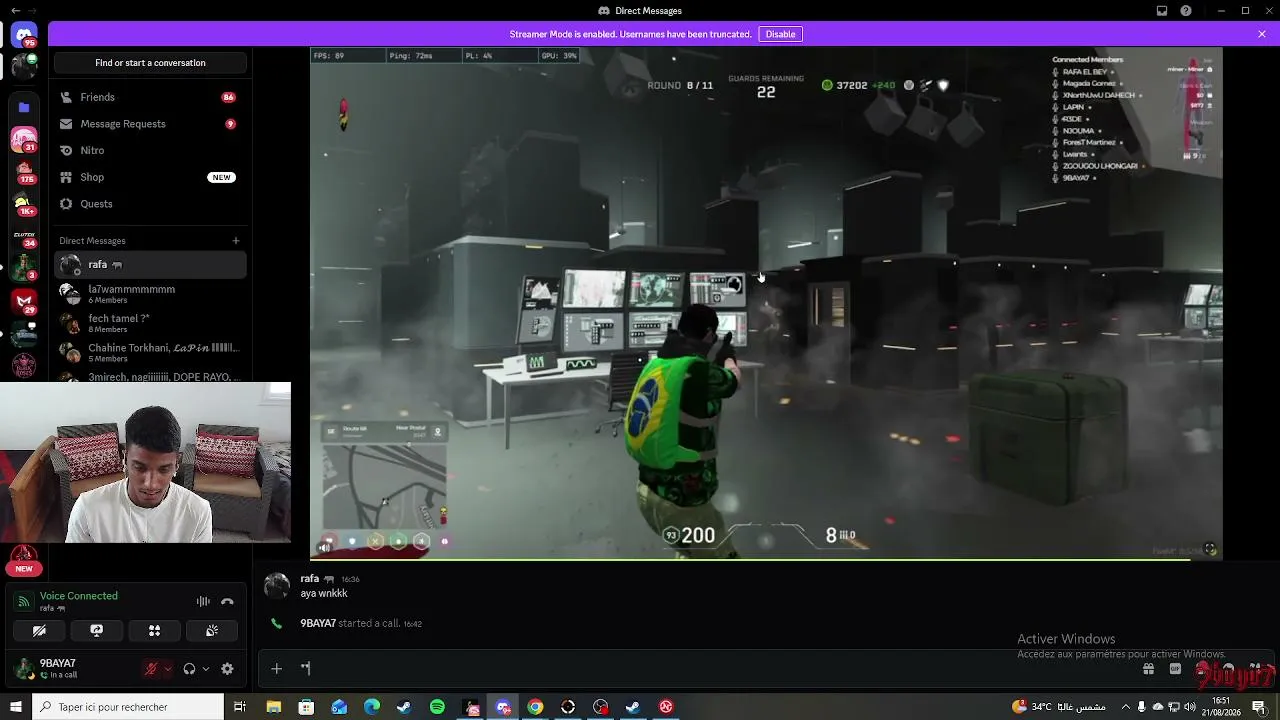Open Windows Start menu
This screenshot has height=720, width=1280.
click(x=15, y=707)
